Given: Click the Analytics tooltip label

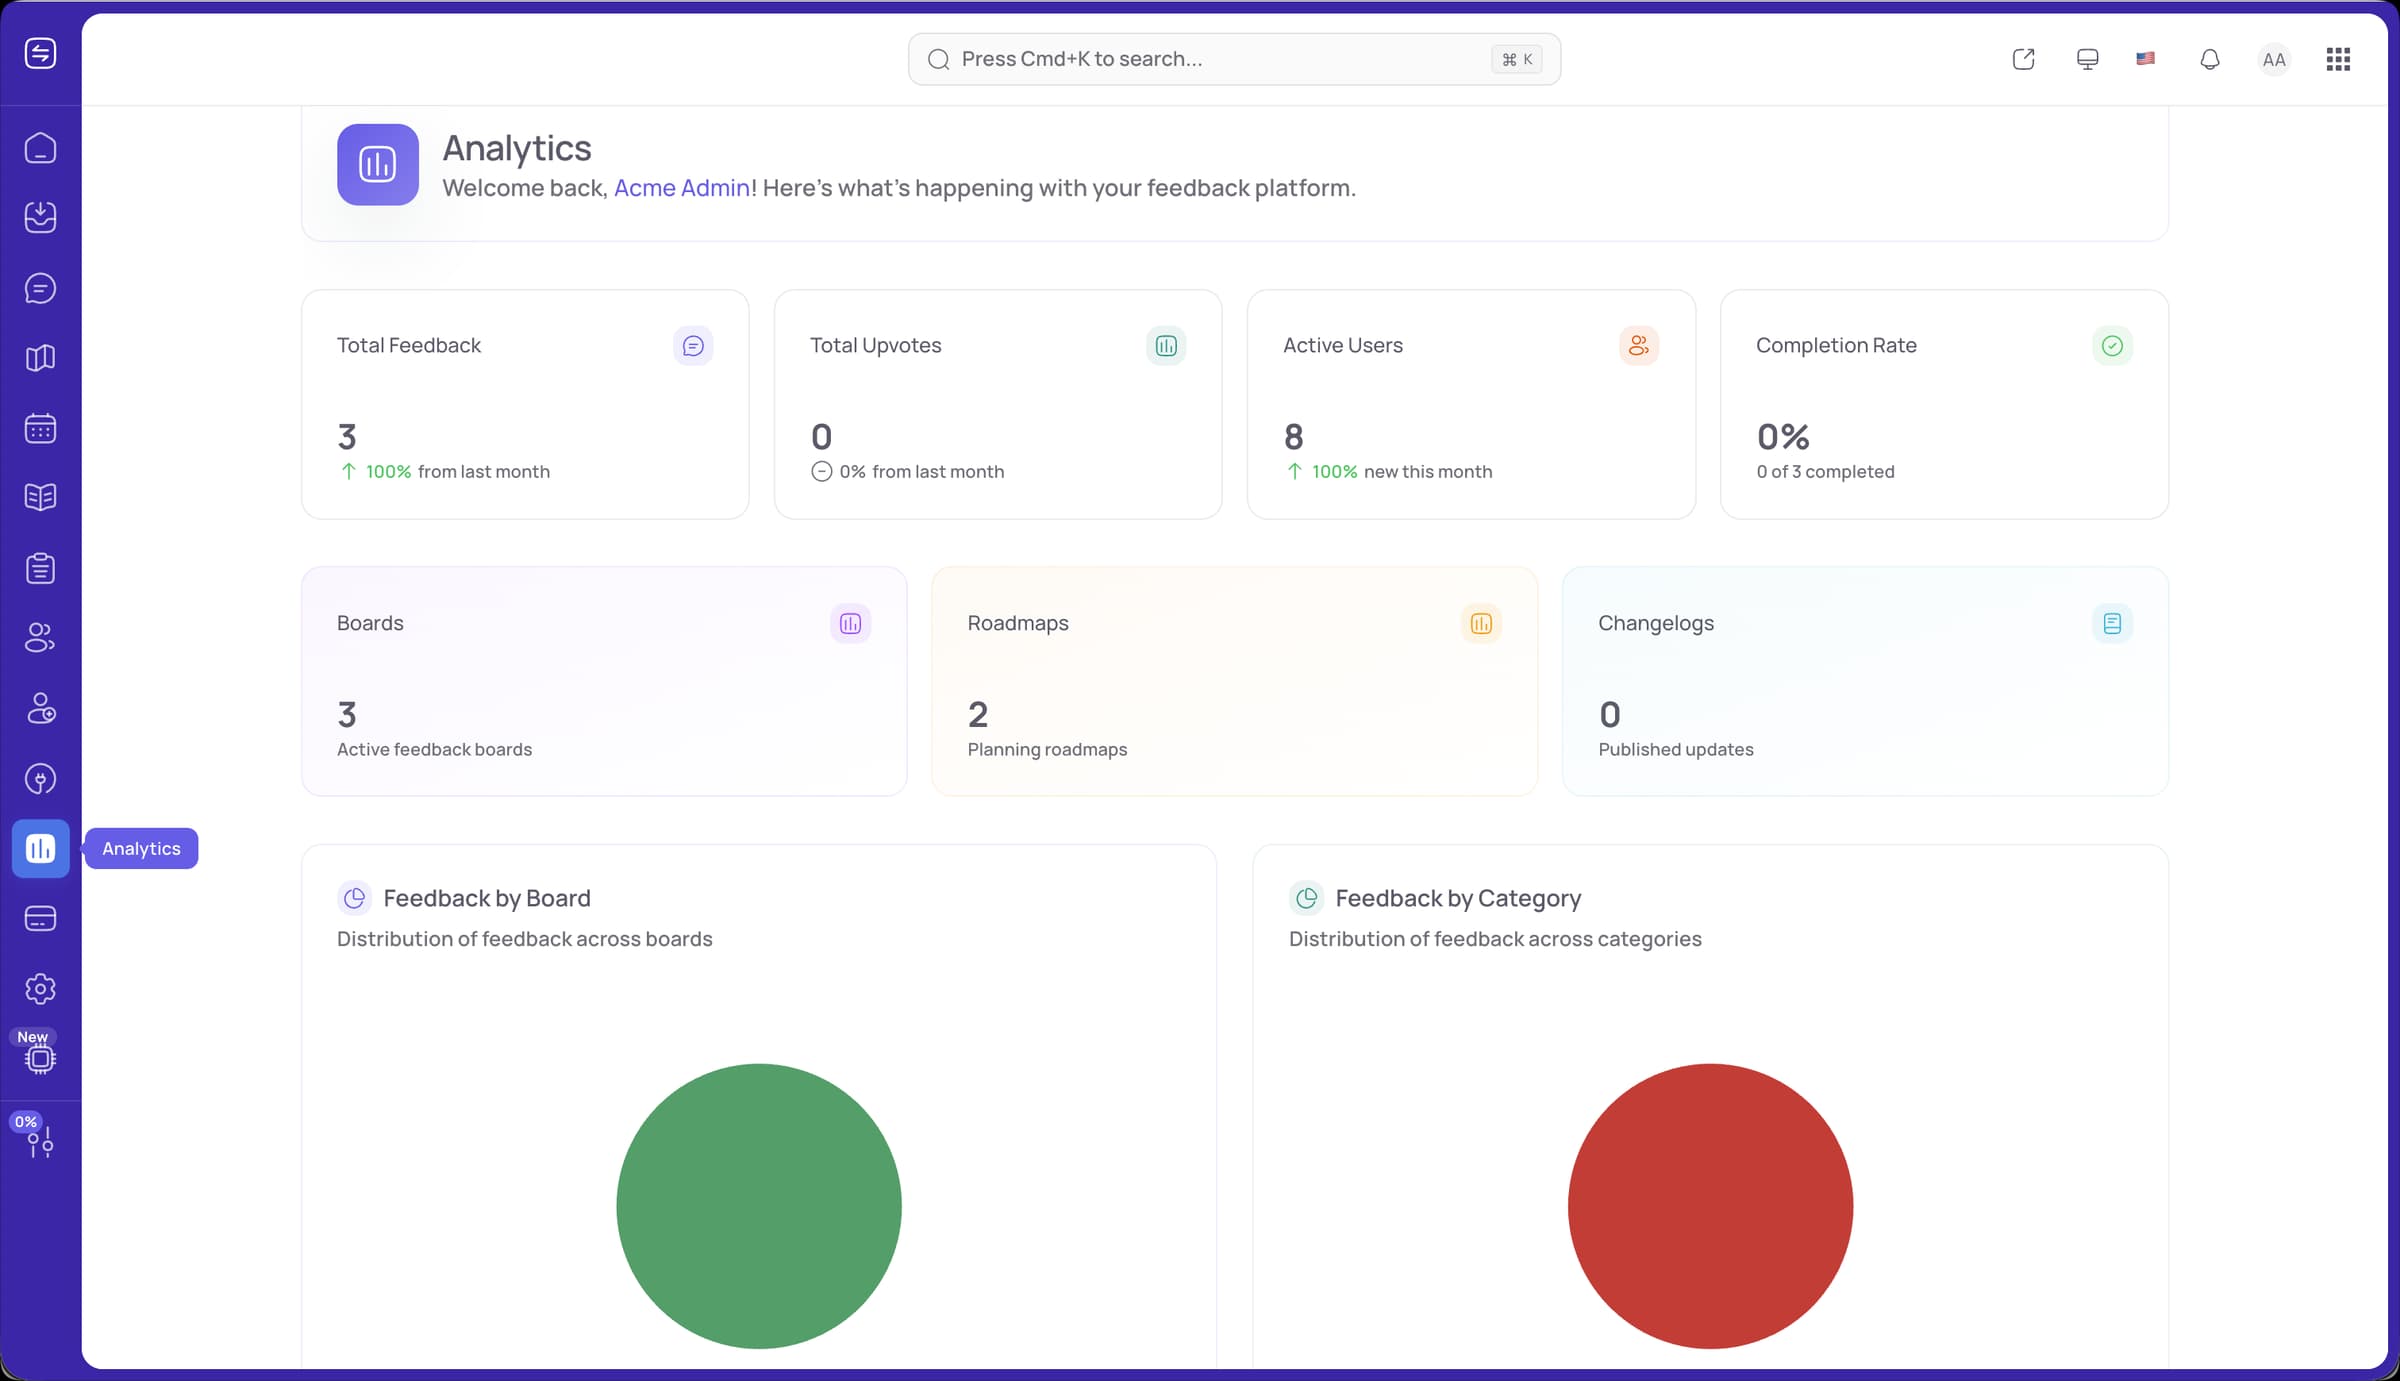Looking at the screenshot, I should (141, 848).
